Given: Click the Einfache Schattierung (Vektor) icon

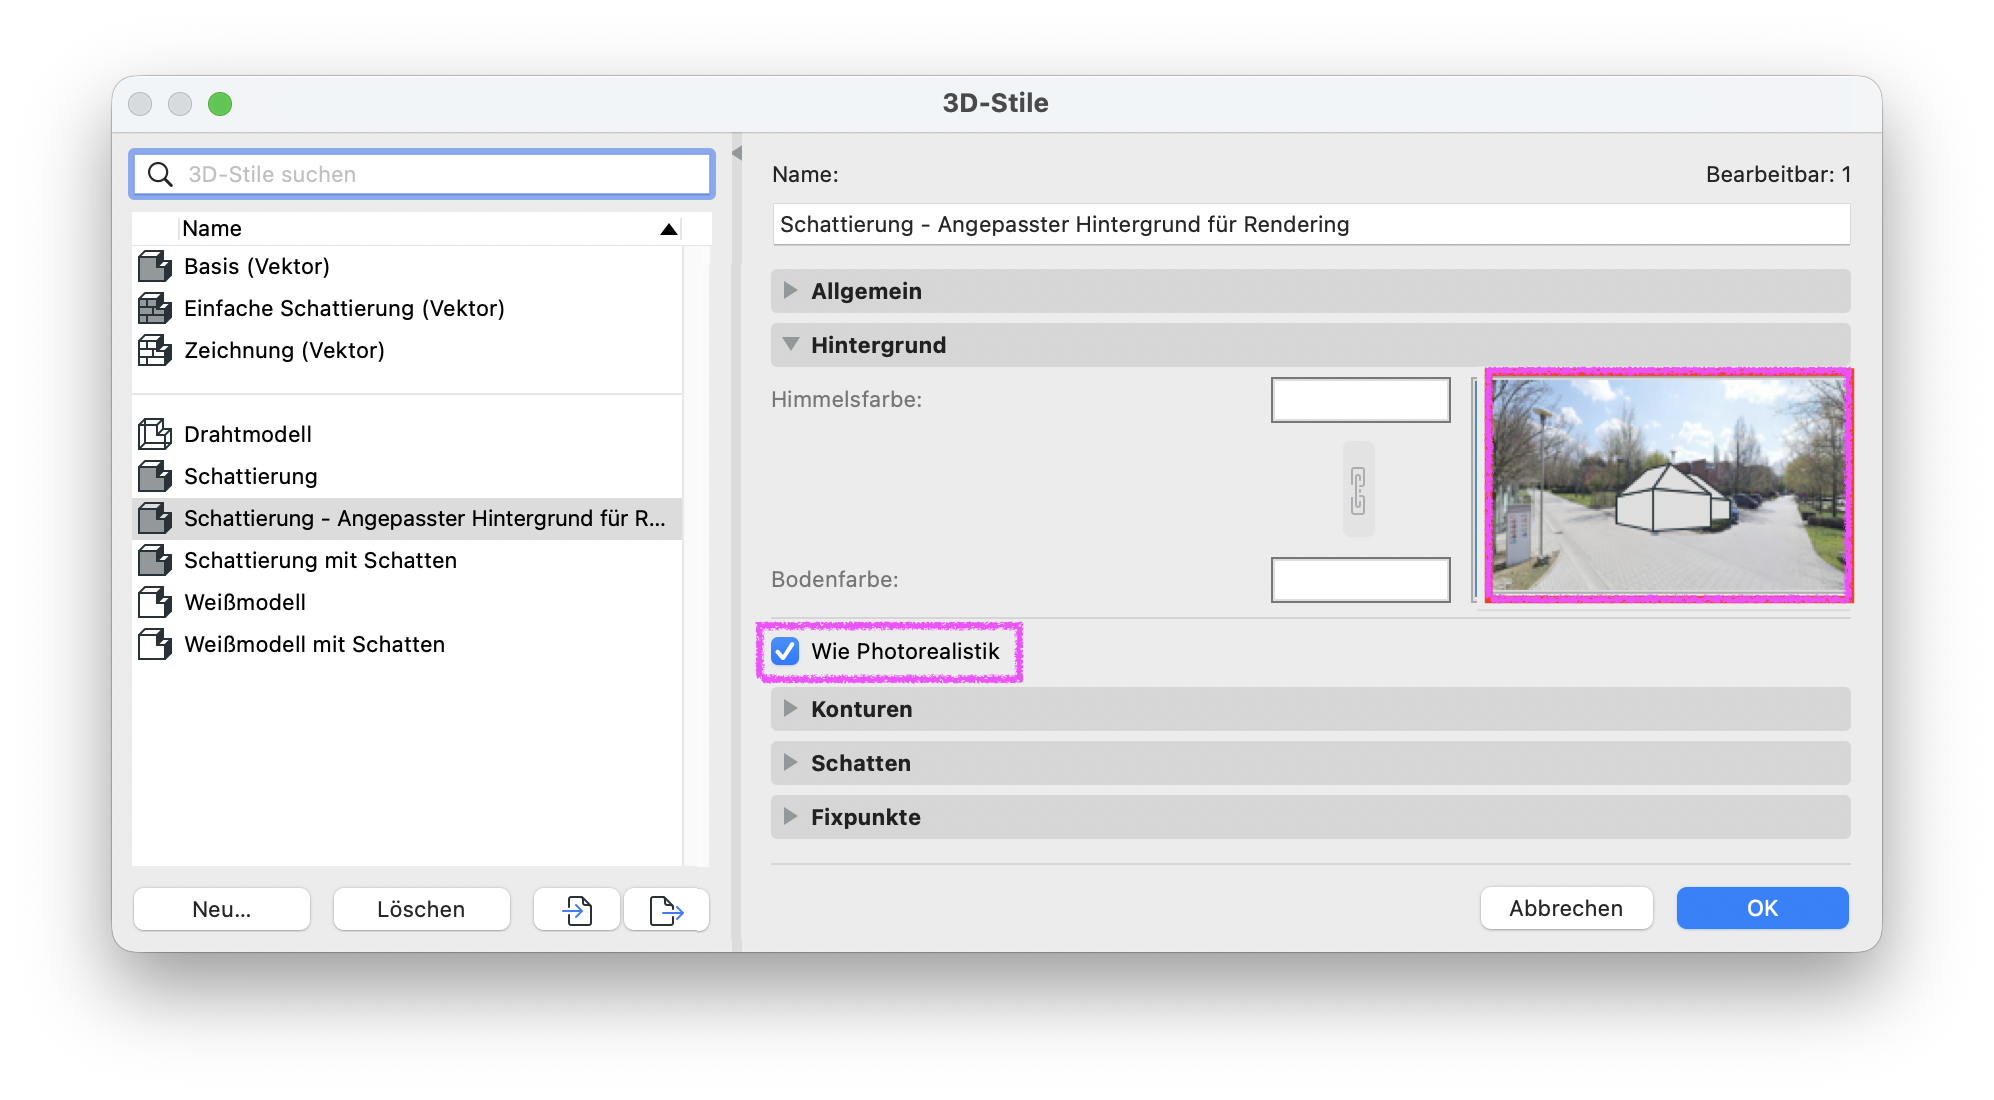Looking at the screenshot, I should click(155, 309).
